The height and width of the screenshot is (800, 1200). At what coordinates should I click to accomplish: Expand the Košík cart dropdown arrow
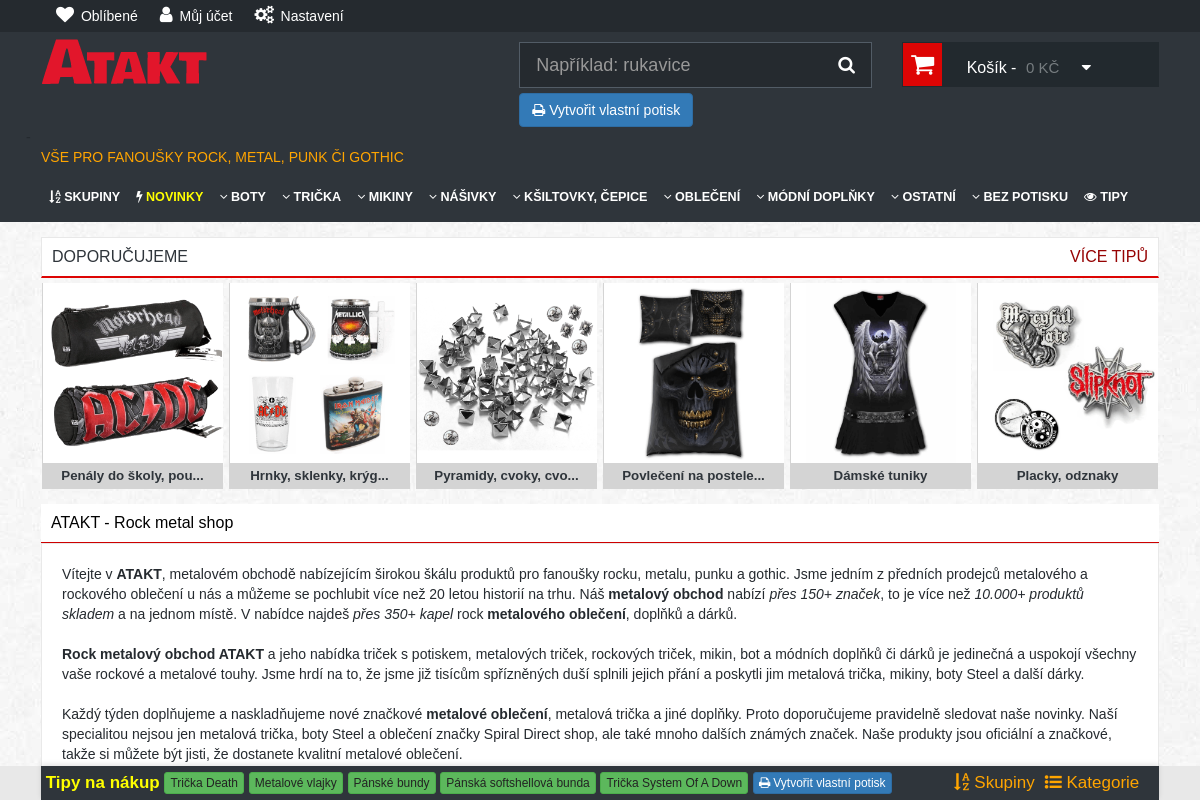pos(1086,68)
